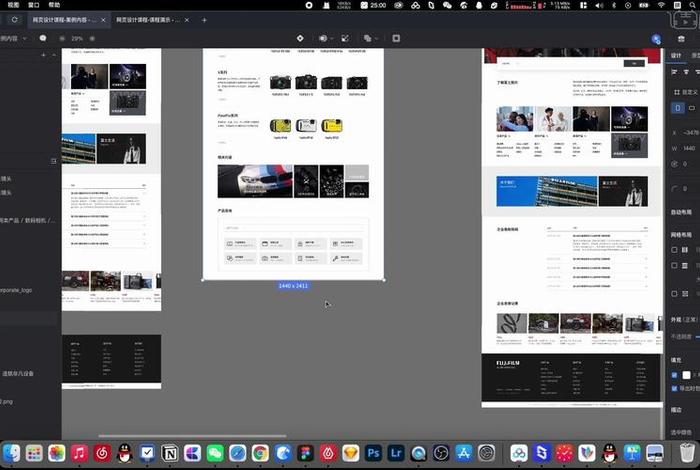Viewport: 700px width, 470px height.
Task: Open the 29% zoom level menu
Action: [x=77, y=39]
